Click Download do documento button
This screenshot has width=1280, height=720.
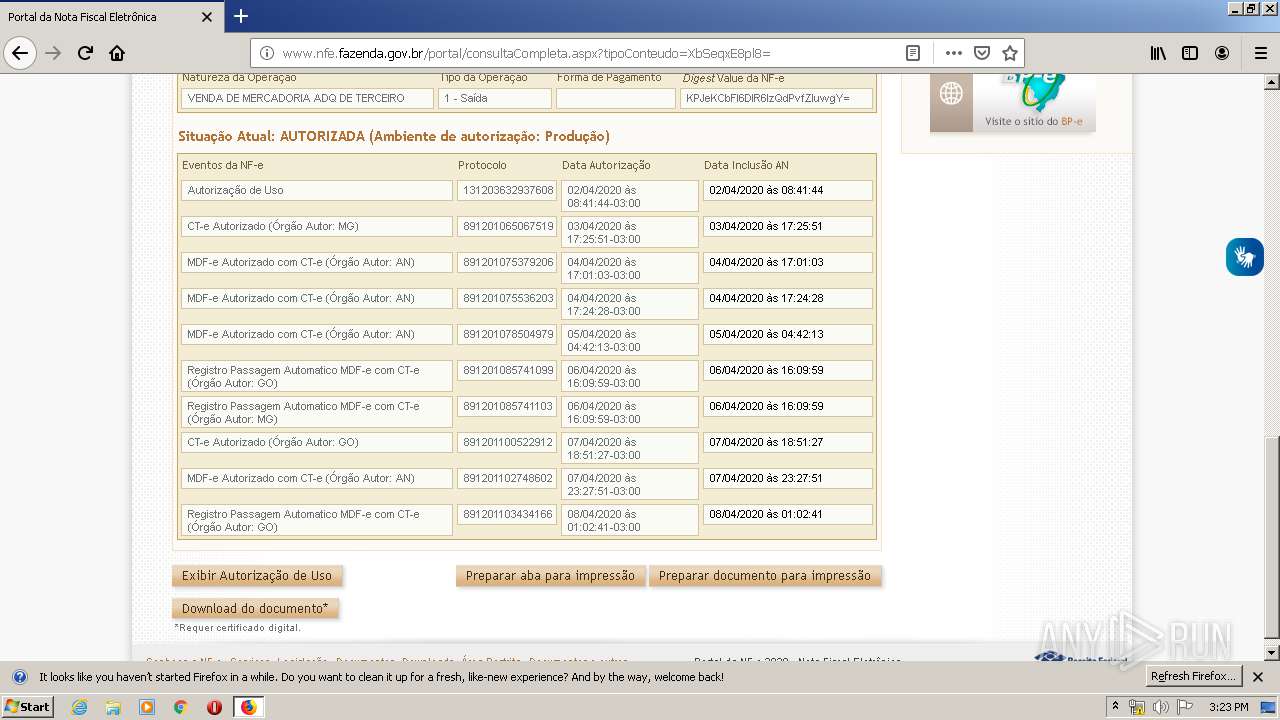255,609
